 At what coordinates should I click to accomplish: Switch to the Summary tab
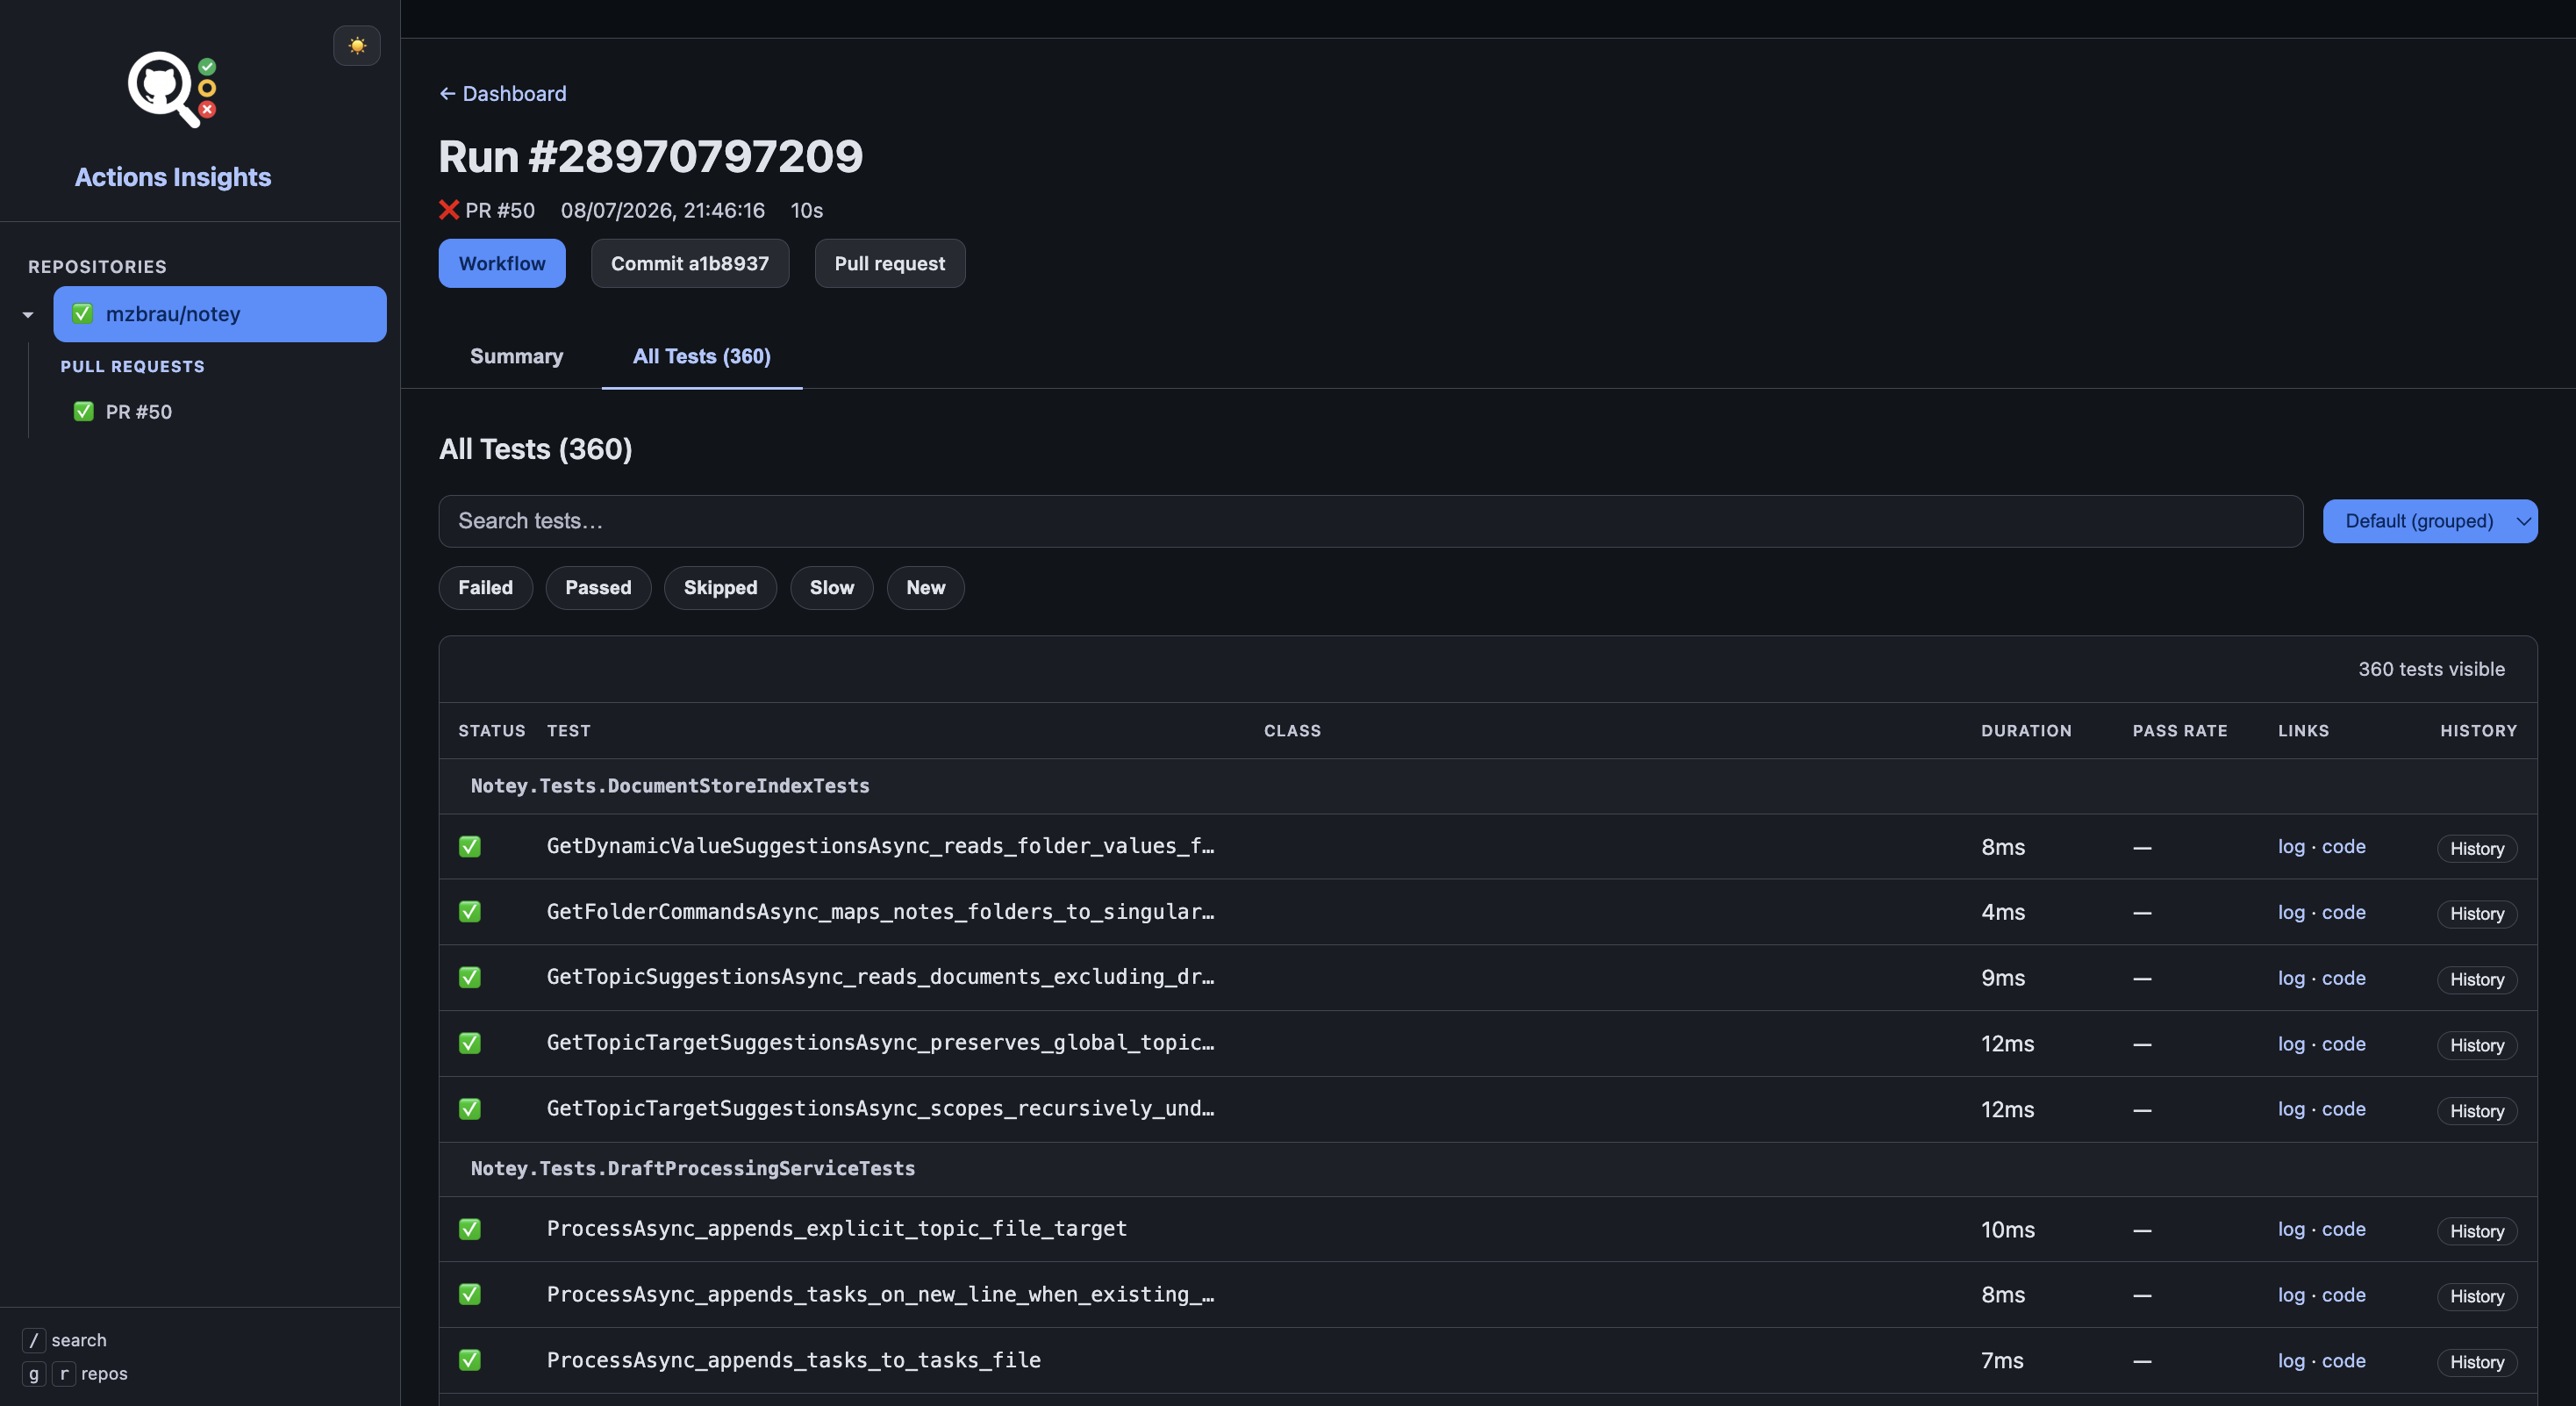tap(517, 357)
